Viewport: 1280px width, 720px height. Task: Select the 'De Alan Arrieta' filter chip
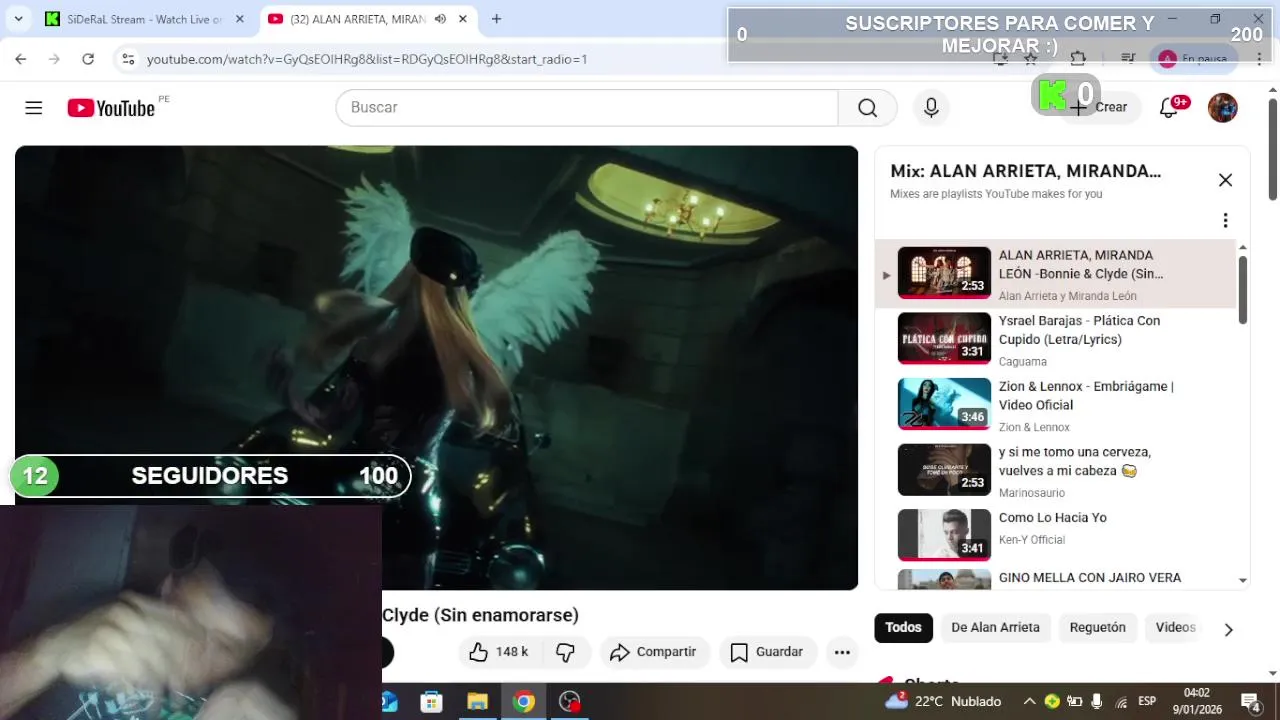tap(995, 627)
